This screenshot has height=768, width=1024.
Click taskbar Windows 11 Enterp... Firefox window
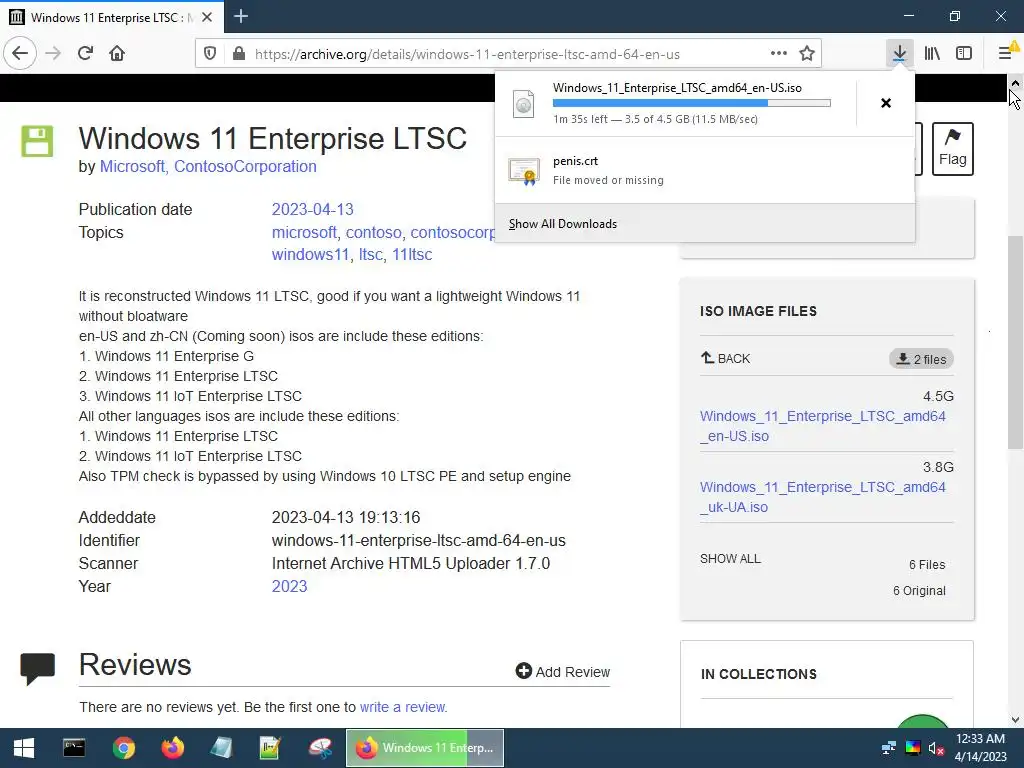point(424,748)
